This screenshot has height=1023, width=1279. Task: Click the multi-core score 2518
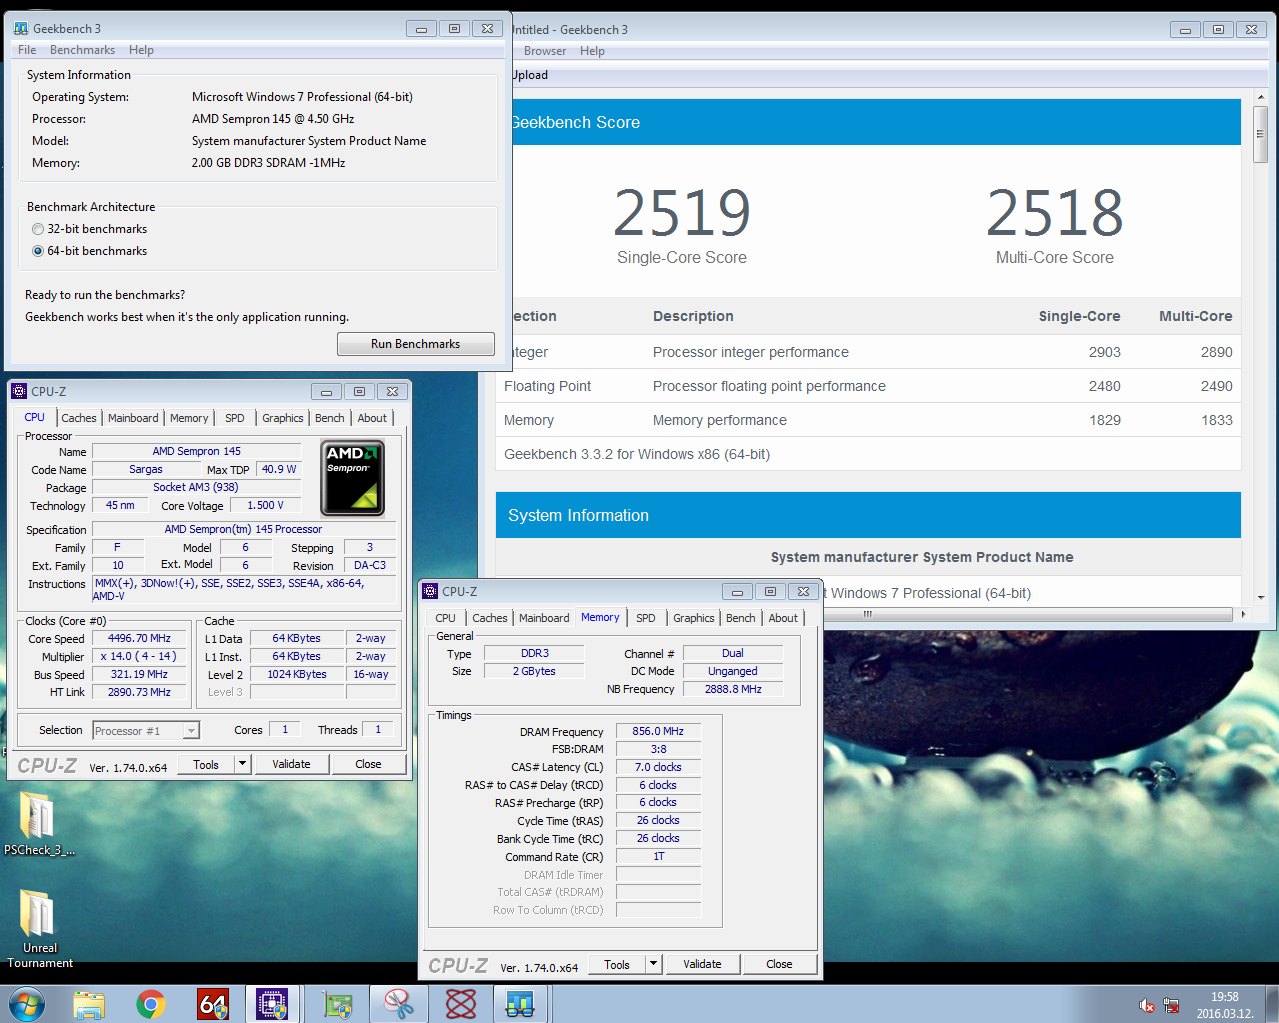(1055, 213)
